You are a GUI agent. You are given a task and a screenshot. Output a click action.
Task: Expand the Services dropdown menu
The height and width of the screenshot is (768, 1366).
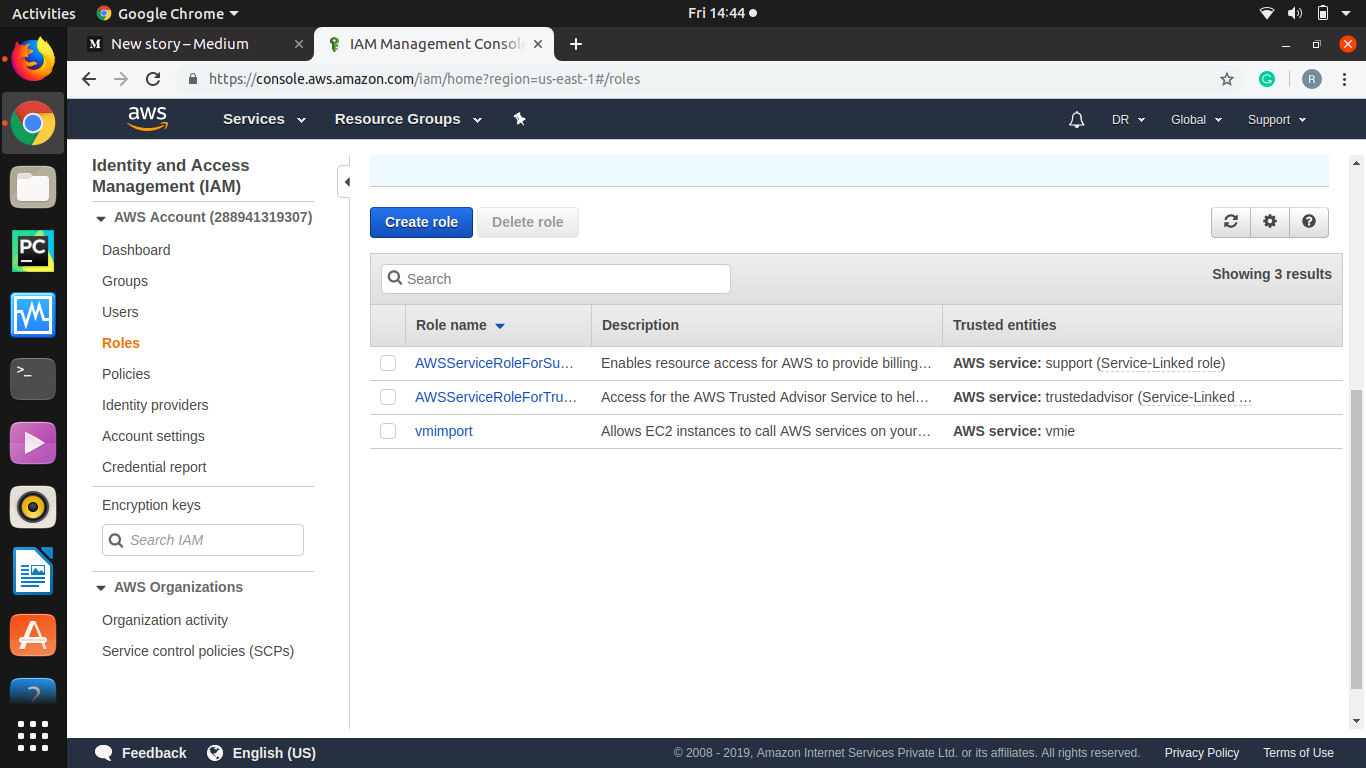265,119
